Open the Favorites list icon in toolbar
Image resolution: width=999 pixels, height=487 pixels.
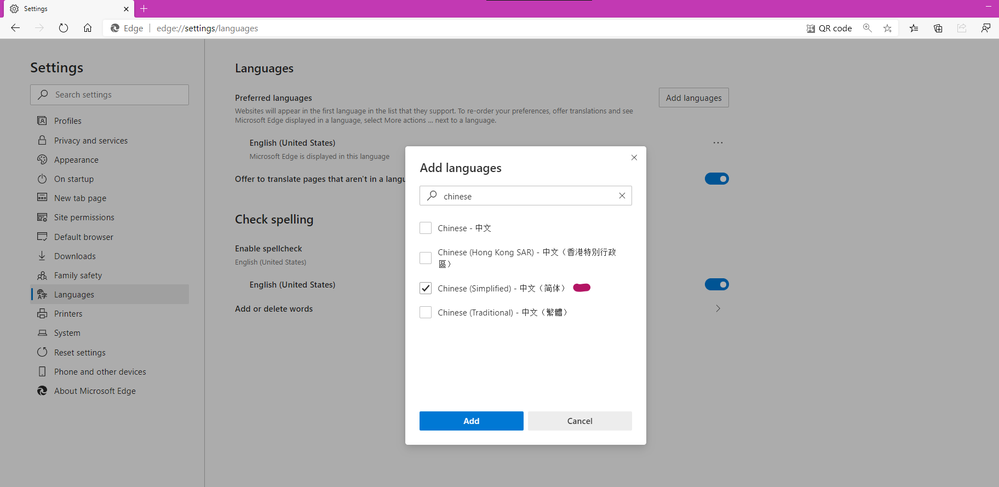(914, 28)
